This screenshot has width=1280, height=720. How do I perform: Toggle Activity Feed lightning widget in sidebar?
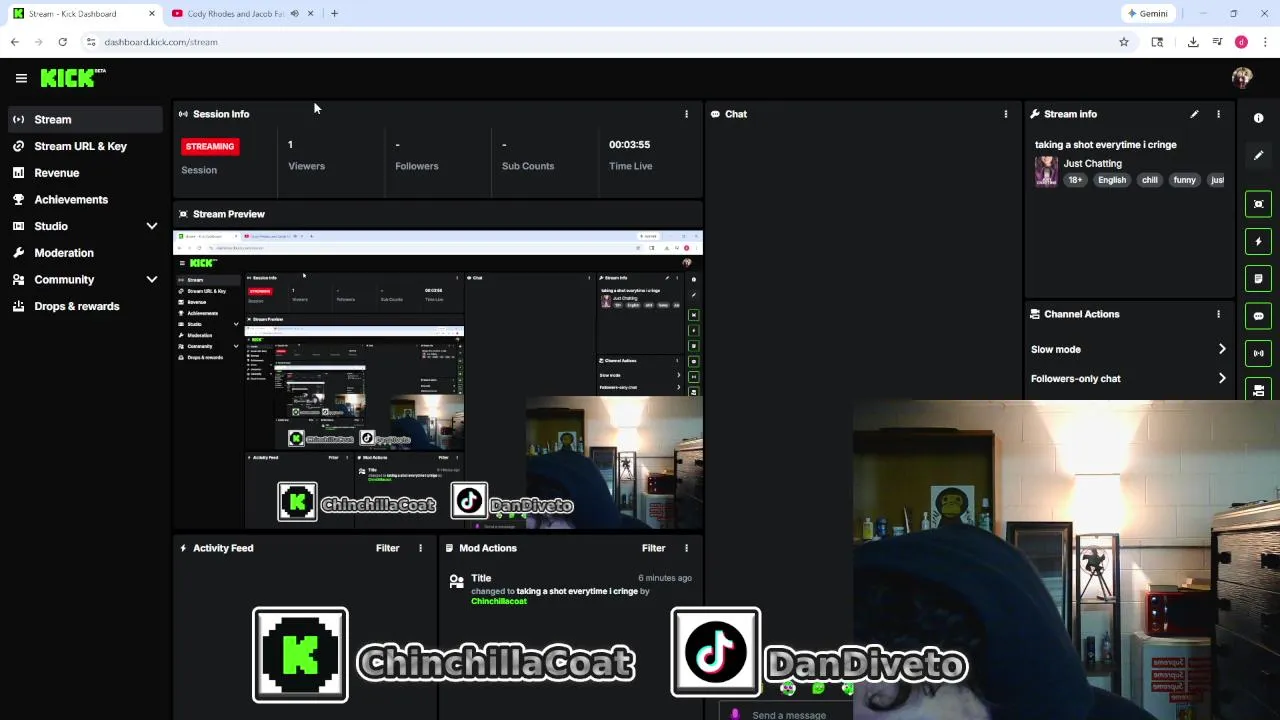pyautogui.click(x=1258, y=241)
